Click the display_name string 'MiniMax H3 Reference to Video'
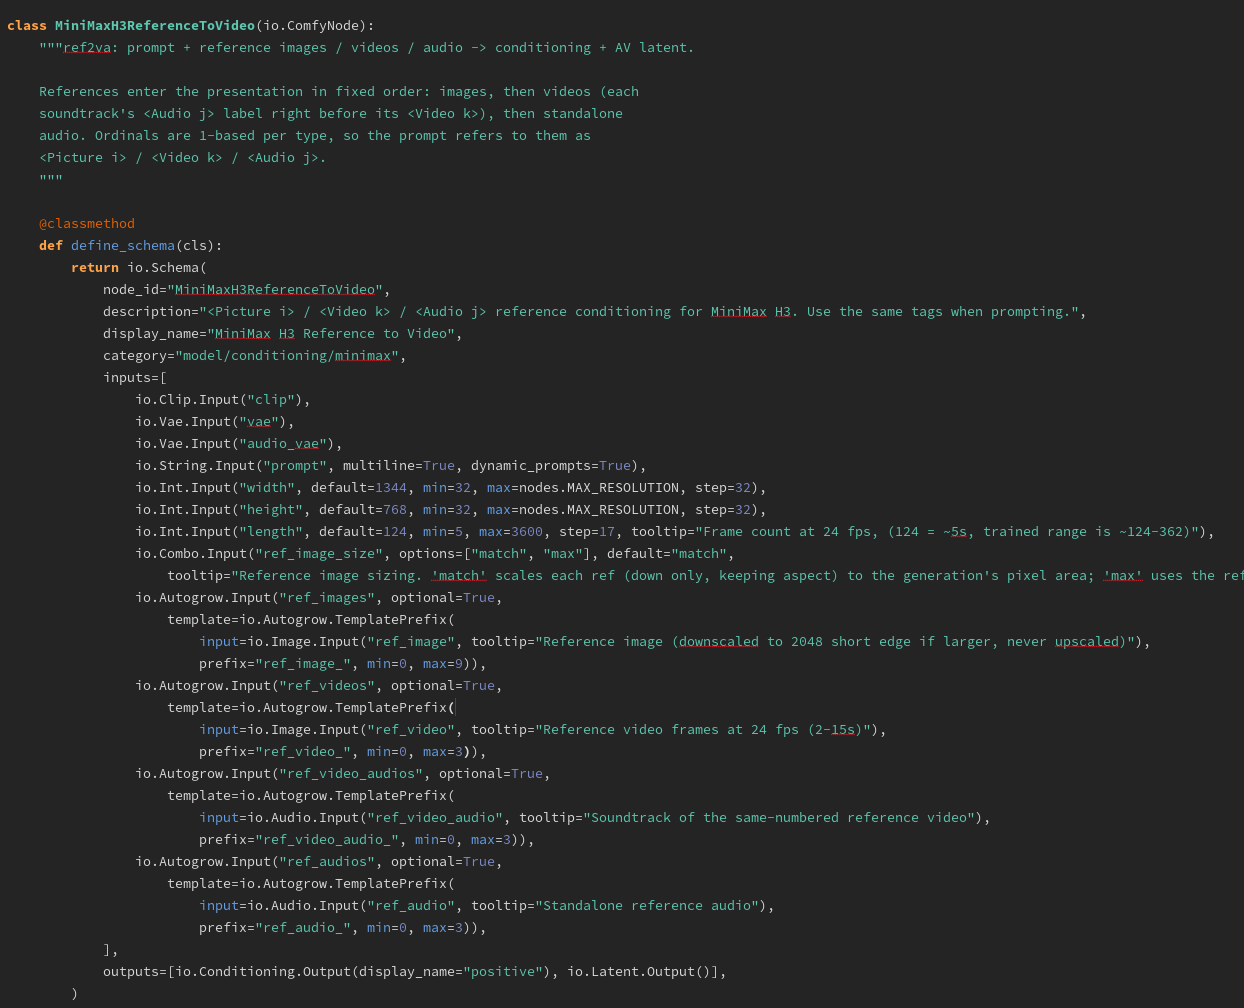1244x1008 pixels. click(x=331, y=333)
